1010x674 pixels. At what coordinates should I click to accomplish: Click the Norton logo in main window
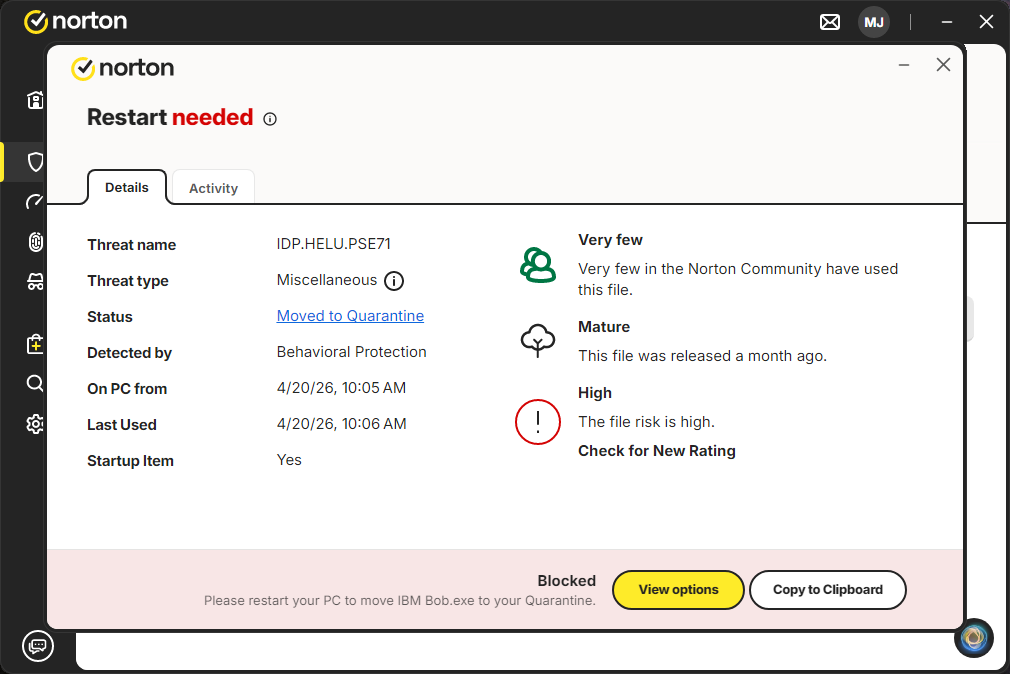(75, 21)
